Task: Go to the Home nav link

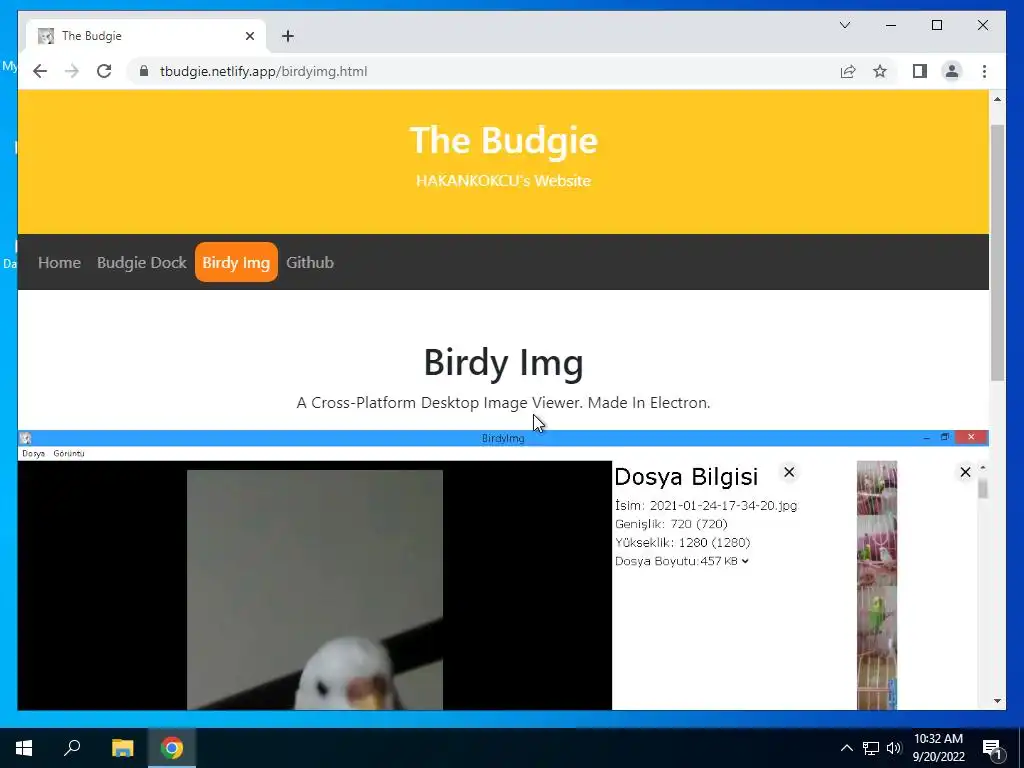Action: pos(59,263)
